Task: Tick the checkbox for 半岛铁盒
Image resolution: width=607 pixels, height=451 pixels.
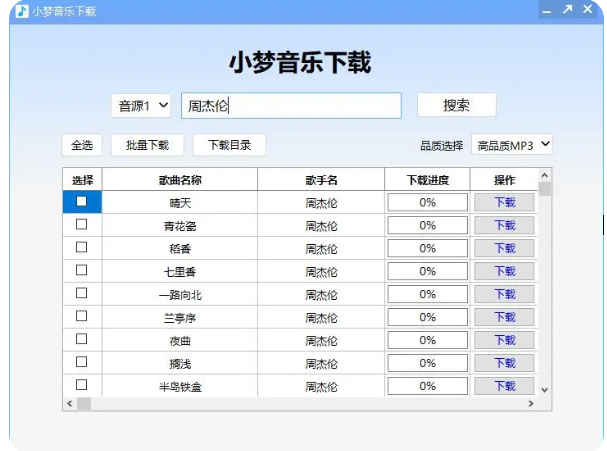Action: point(82,385)
